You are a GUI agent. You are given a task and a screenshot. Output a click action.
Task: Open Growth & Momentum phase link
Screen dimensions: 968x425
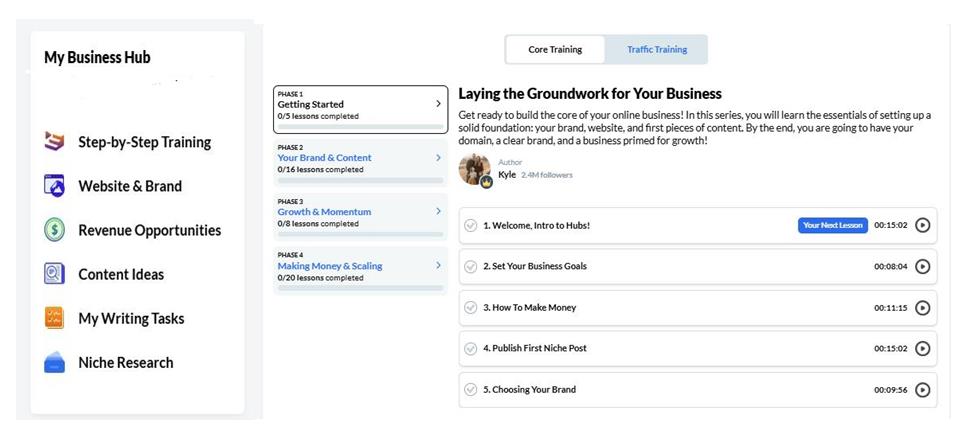pyautogui.click(x=325, y=211)
